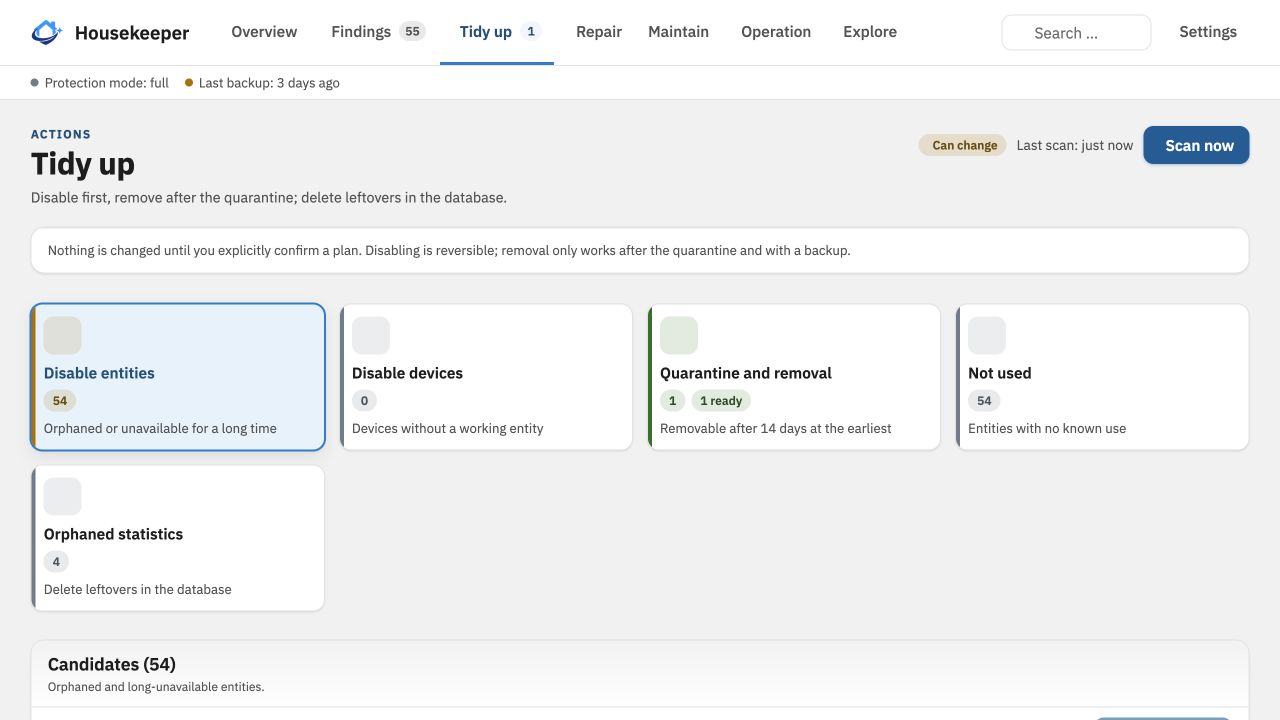1280x720 pixels.
Task: Click the "Last scan: just now" text
Action: 1075,145
